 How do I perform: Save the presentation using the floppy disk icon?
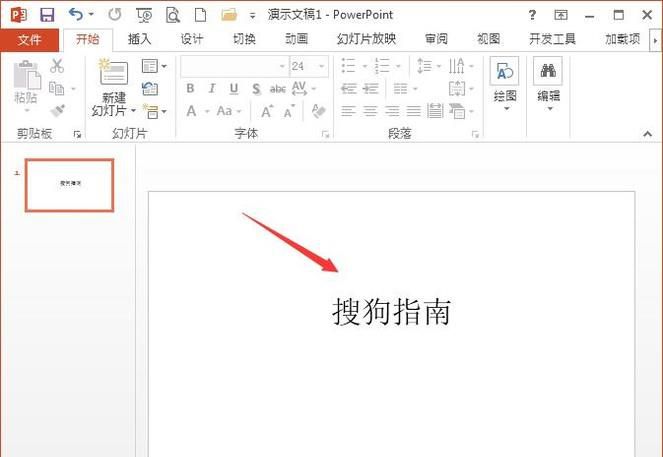pos(47,15)
